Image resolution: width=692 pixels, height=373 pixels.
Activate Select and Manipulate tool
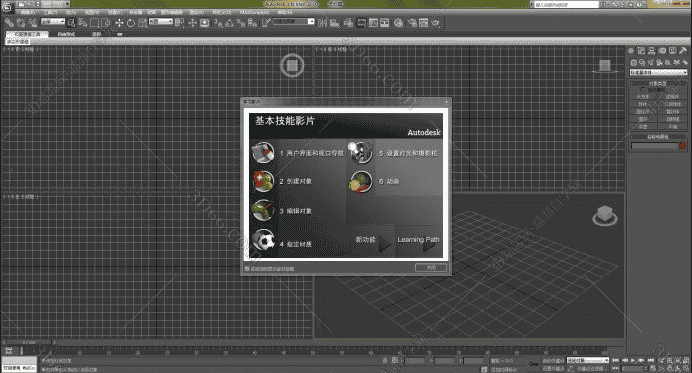tap(192, 23)
